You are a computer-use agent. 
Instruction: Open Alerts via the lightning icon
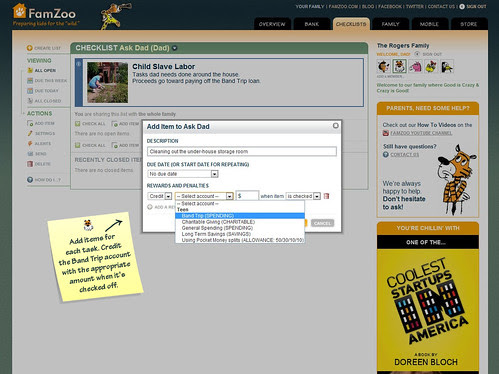[30, 143]
